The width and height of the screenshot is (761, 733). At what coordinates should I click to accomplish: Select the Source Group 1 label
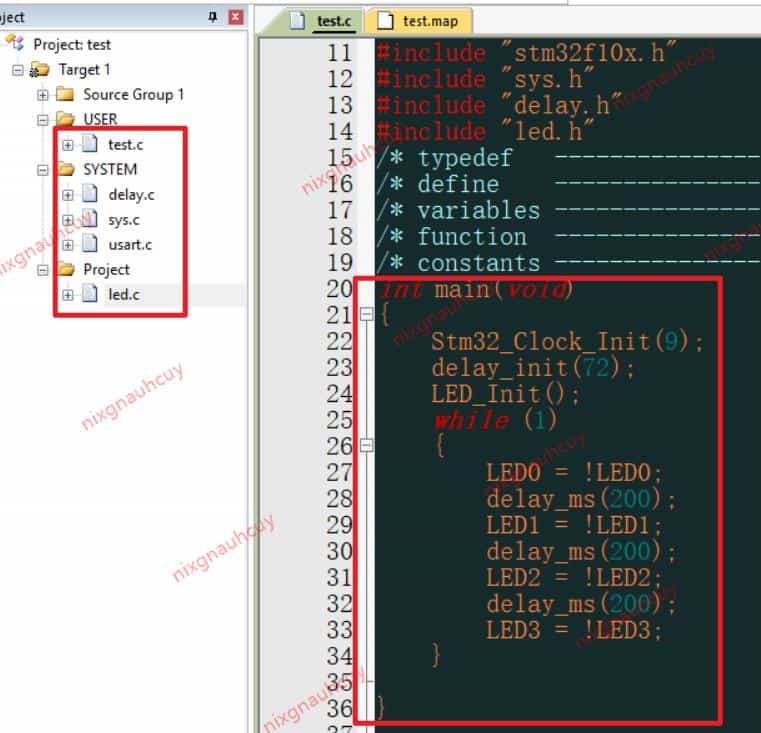133,95
